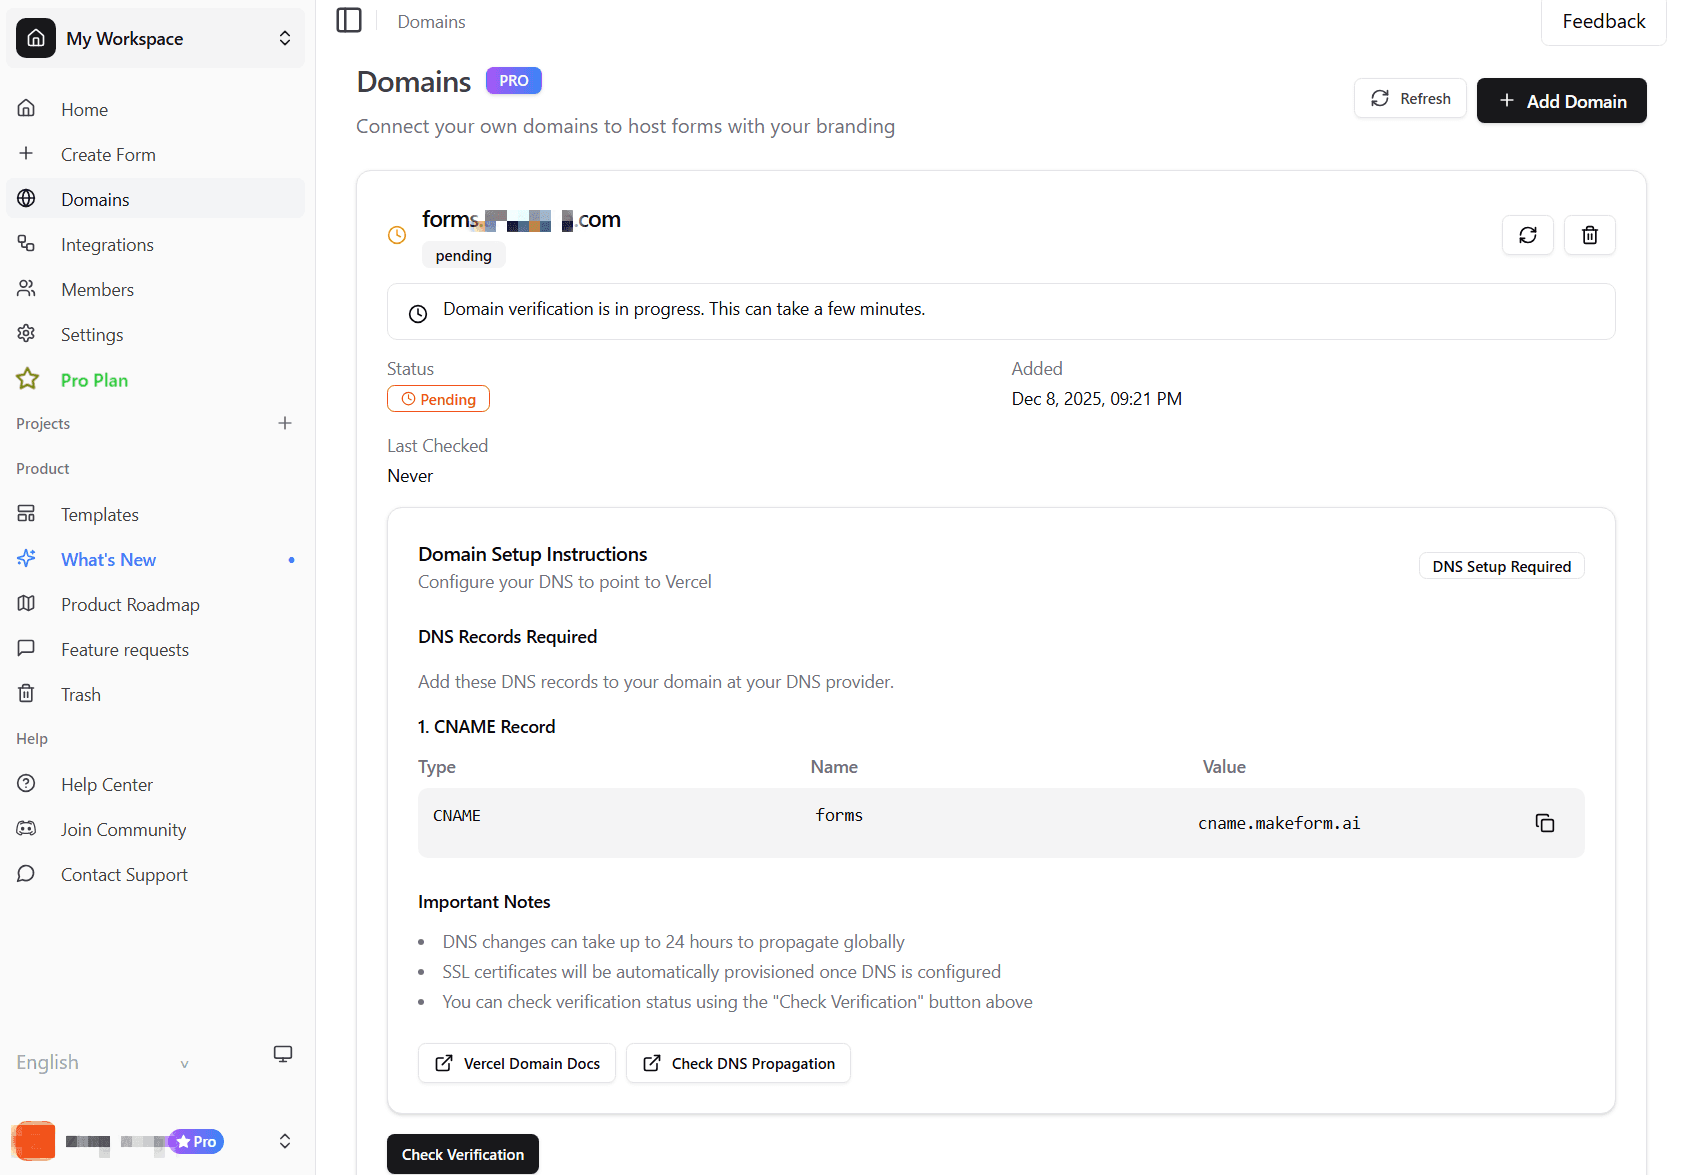Viewport: 1686px width, 1175px height.
Task: Click the domain recheck refresh icon
Action: coord(1527,235)
